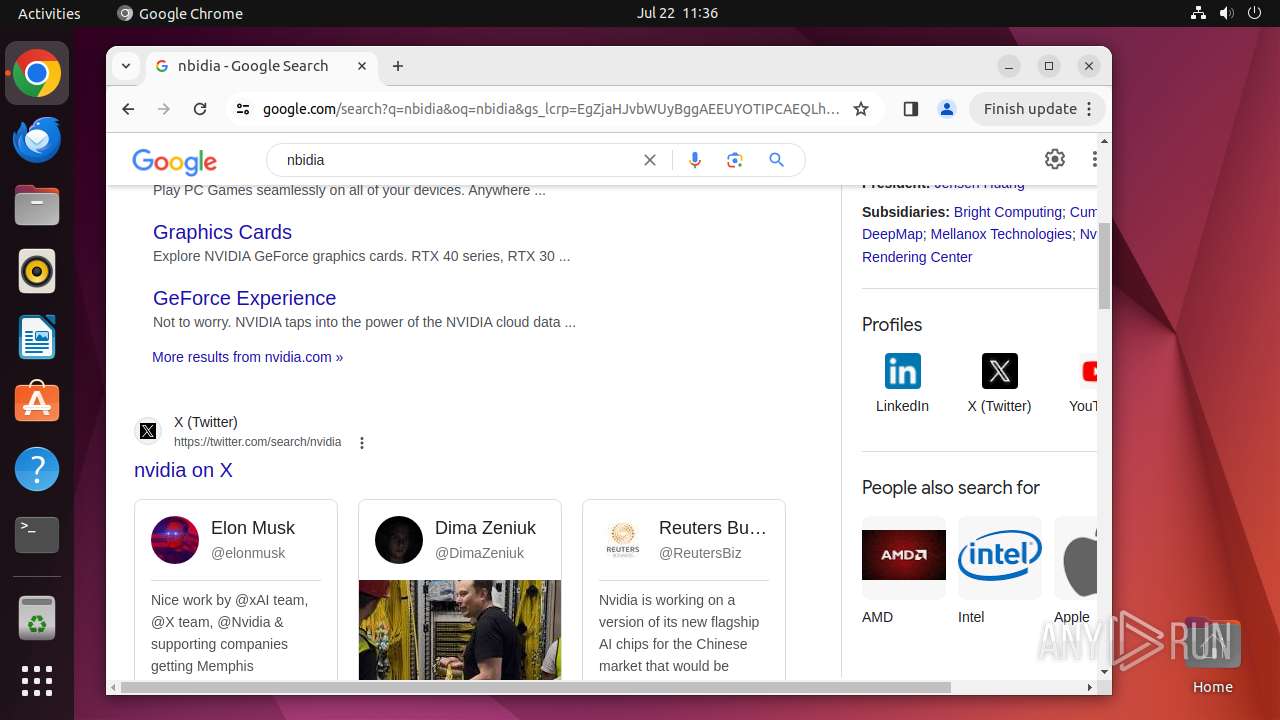Open more options for X (Twitter) result
Screen dimensions: 1280x720
pyautogui.click(x=362, y=443)
